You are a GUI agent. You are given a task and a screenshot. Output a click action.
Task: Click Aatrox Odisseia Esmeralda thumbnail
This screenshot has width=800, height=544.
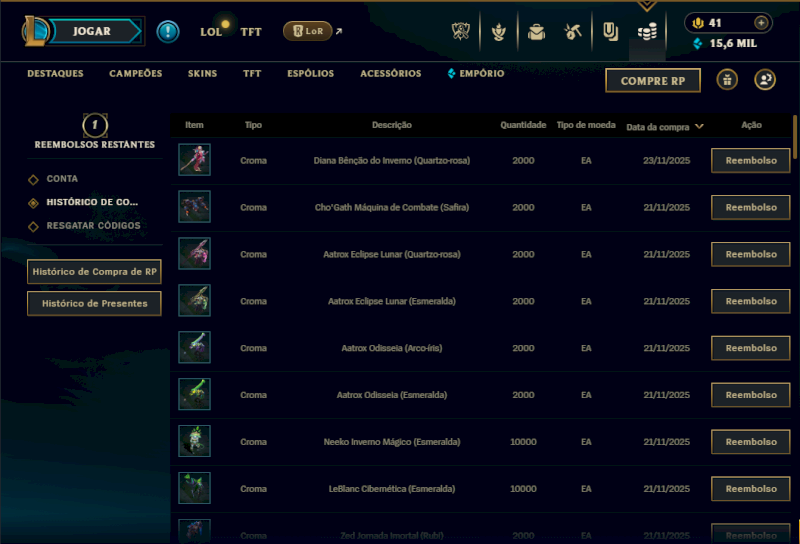[x=194, y=394]
